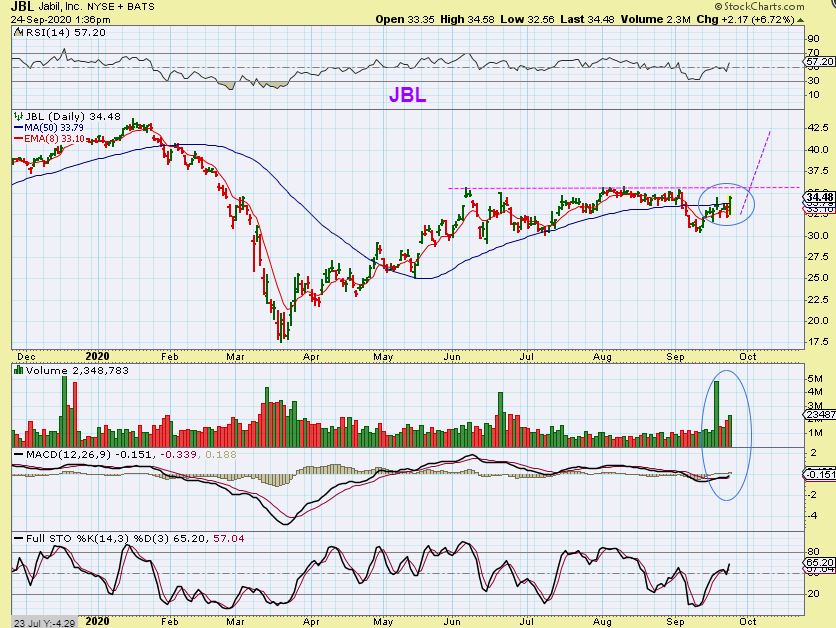Click the 4M volume axis label
Screen dimensions: 836x628
(x=815, y=392)
